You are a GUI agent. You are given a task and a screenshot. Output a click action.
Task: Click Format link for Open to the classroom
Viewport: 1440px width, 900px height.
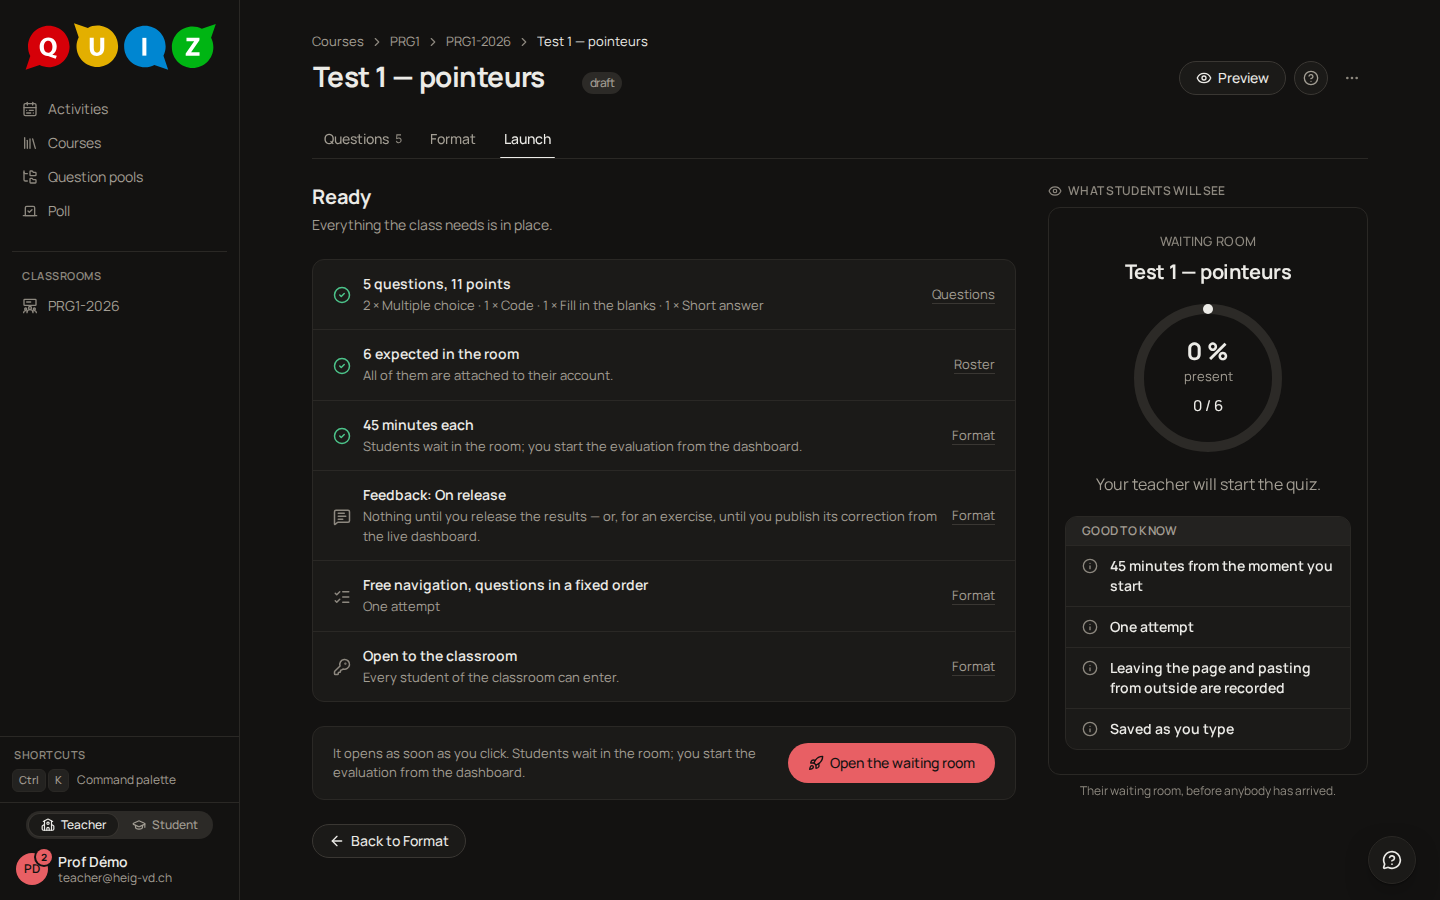pos(973,667)
